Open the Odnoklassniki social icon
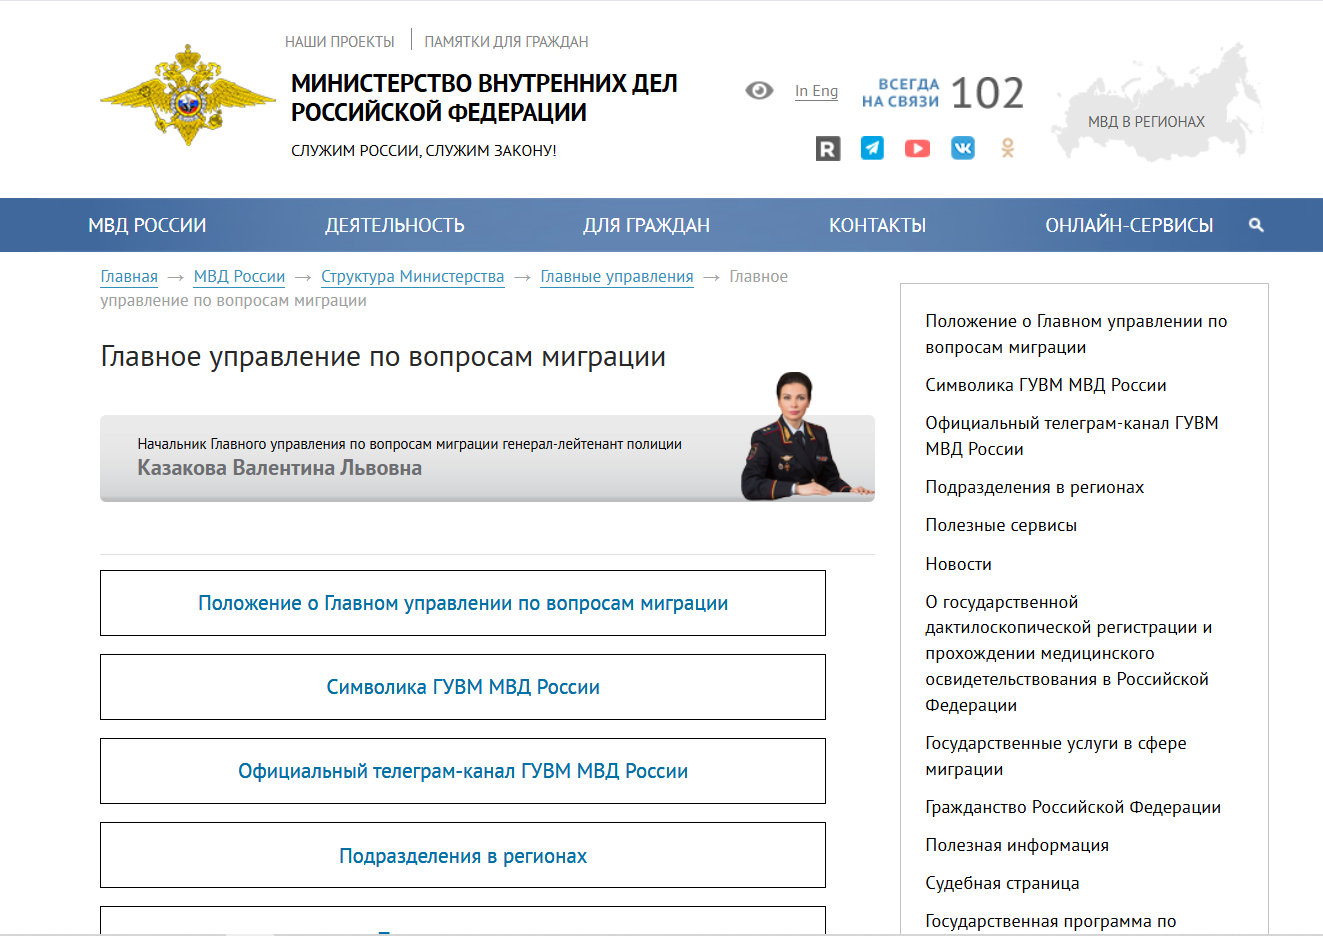 [x=1007, y=148]
